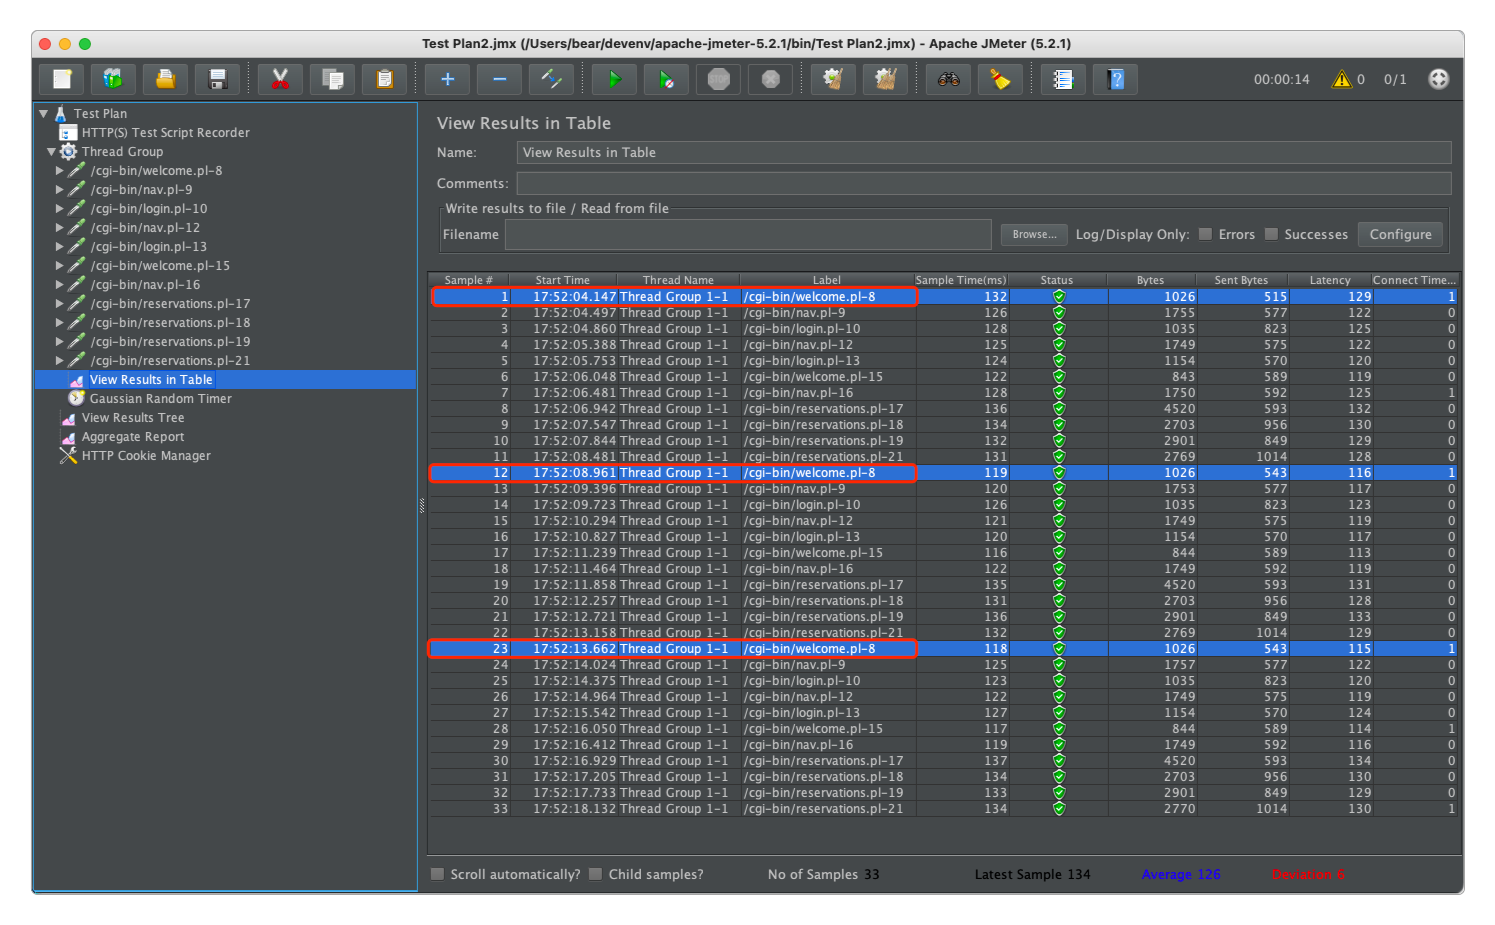This screenshot has width=1495, height=925.
Task: Click Start no pauses icon
Action: pos(666,79)
